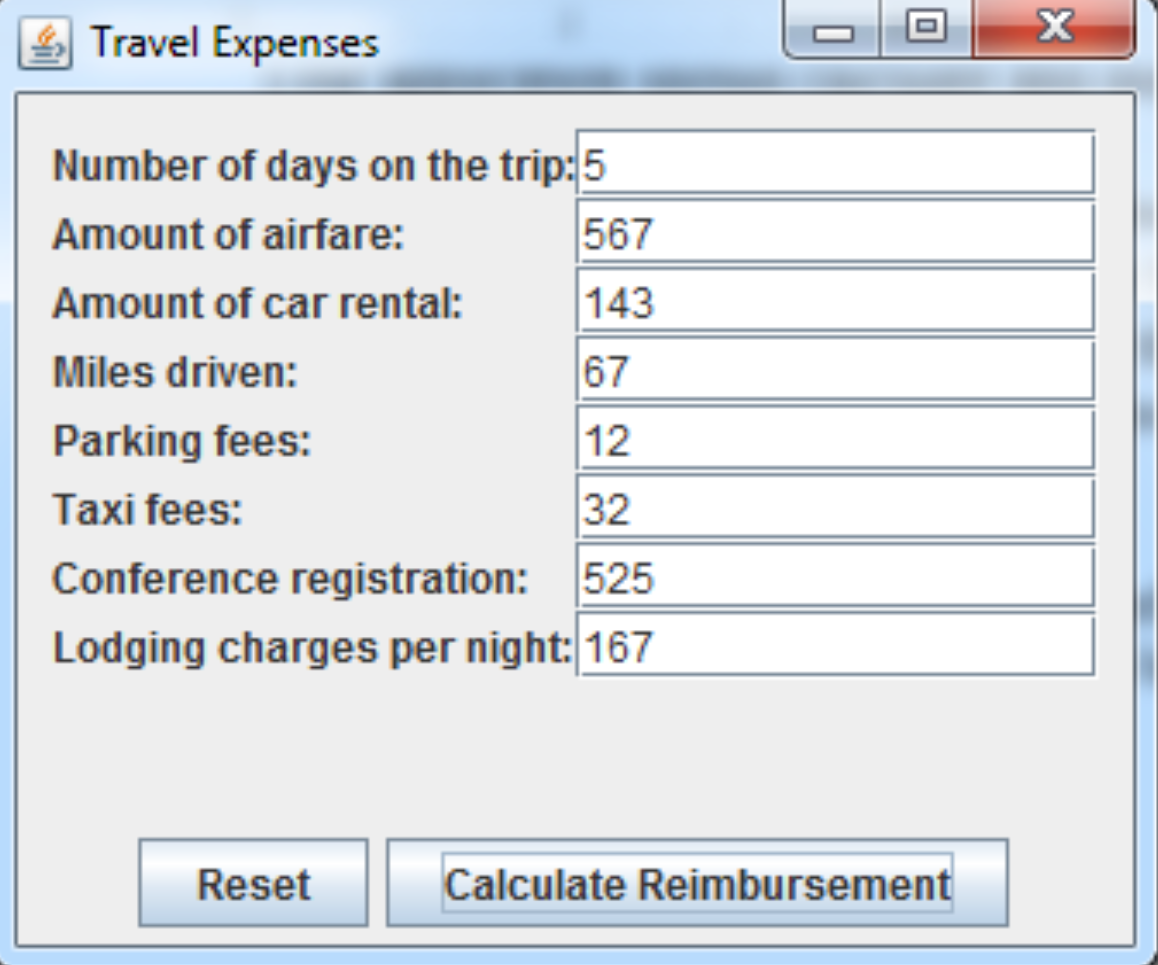Image resolution: width=1158 pixels, height=965 pixels.
Task: Click the 'Conference registration:' label
Action: pos(290,578)
